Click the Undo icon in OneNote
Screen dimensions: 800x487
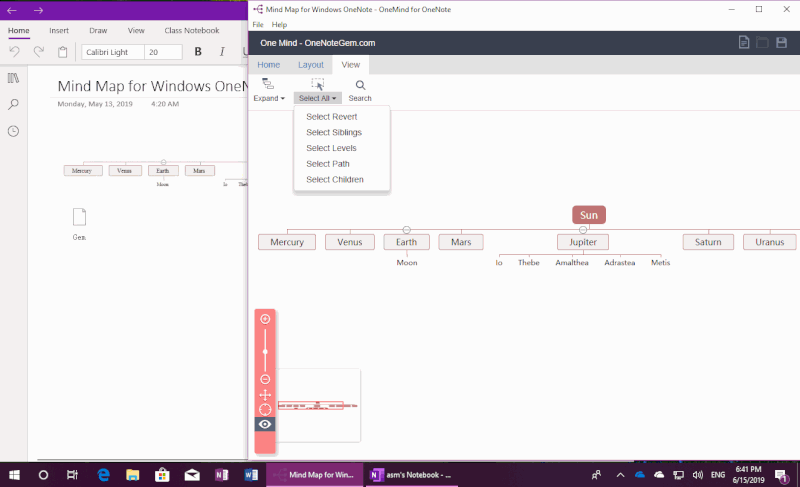[14, 52]
